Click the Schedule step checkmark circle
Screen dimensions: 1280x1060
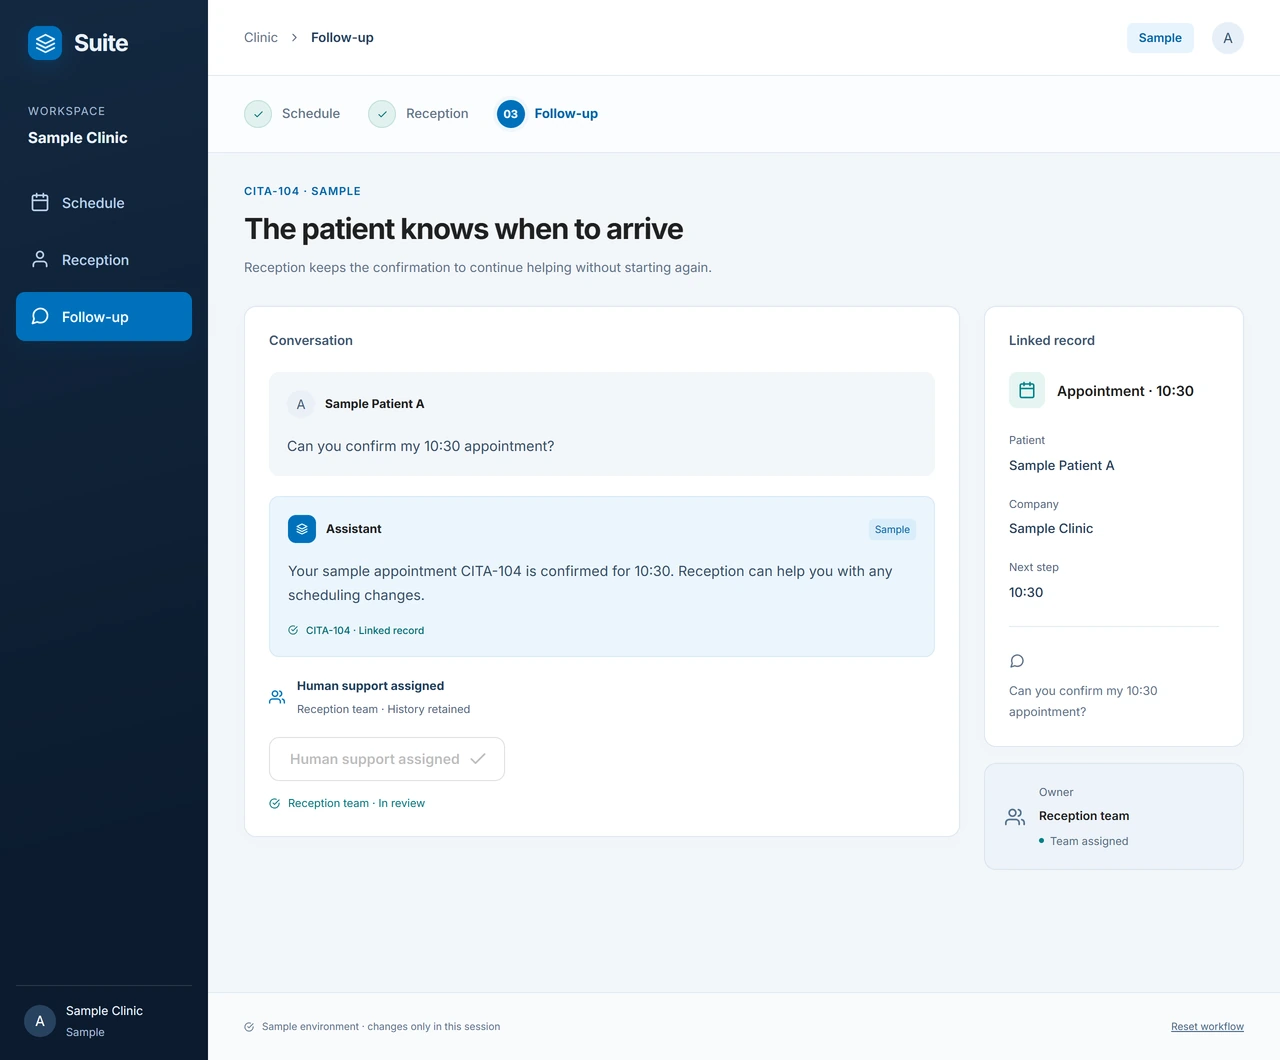[x=258, y=114]
